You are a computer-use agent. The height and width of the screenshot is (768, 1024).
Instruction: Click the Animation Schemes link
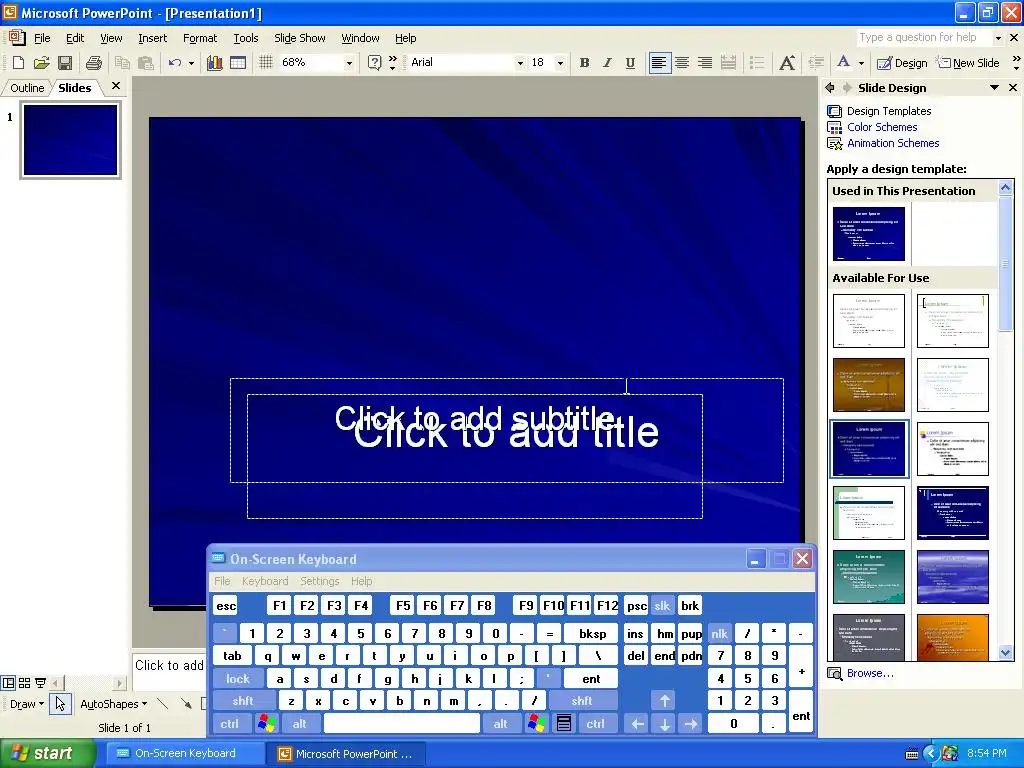[893, 143]
